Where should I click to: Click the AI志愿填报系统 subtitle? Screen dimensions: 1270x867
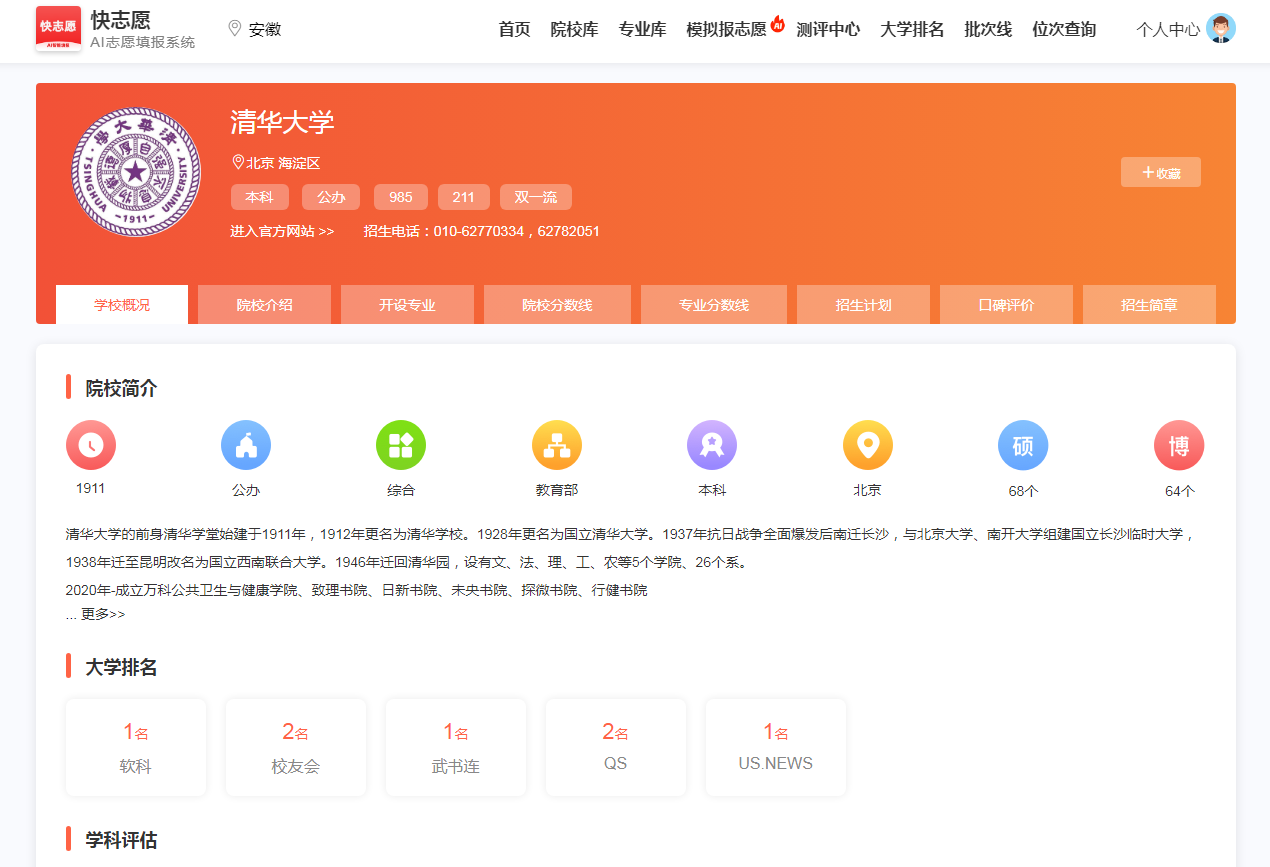(143, 42)
